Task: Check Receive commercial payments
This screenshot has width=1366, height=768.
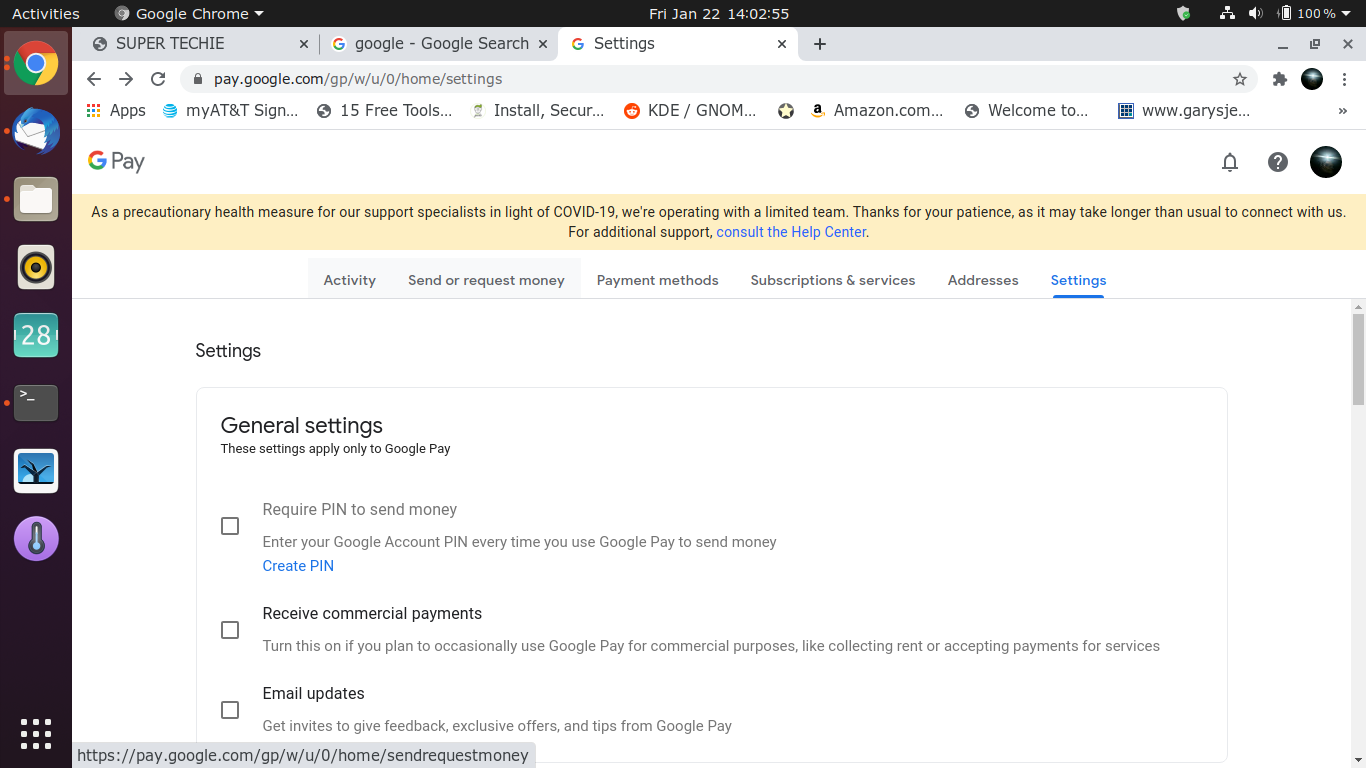Action: (230, 630)
